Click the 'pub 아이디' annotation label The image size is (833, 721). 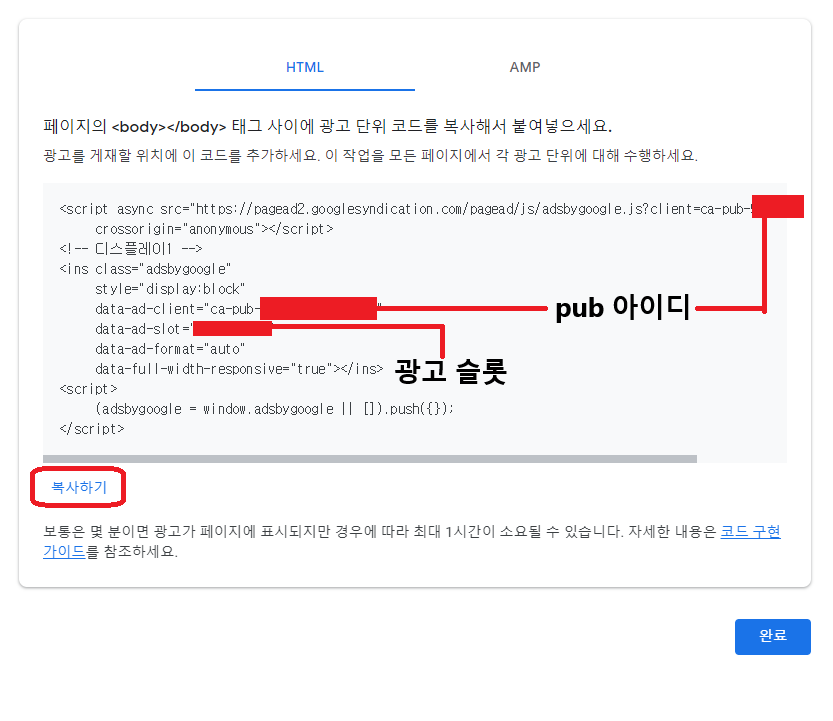pyautogui.click(x=621, y=309)
